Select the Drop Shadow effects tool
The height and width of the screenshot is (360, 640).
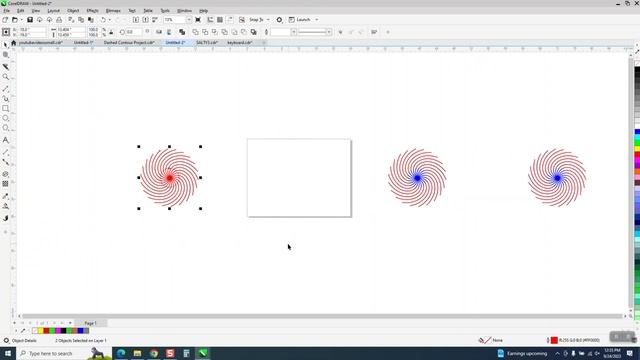(x=6, y=174)
